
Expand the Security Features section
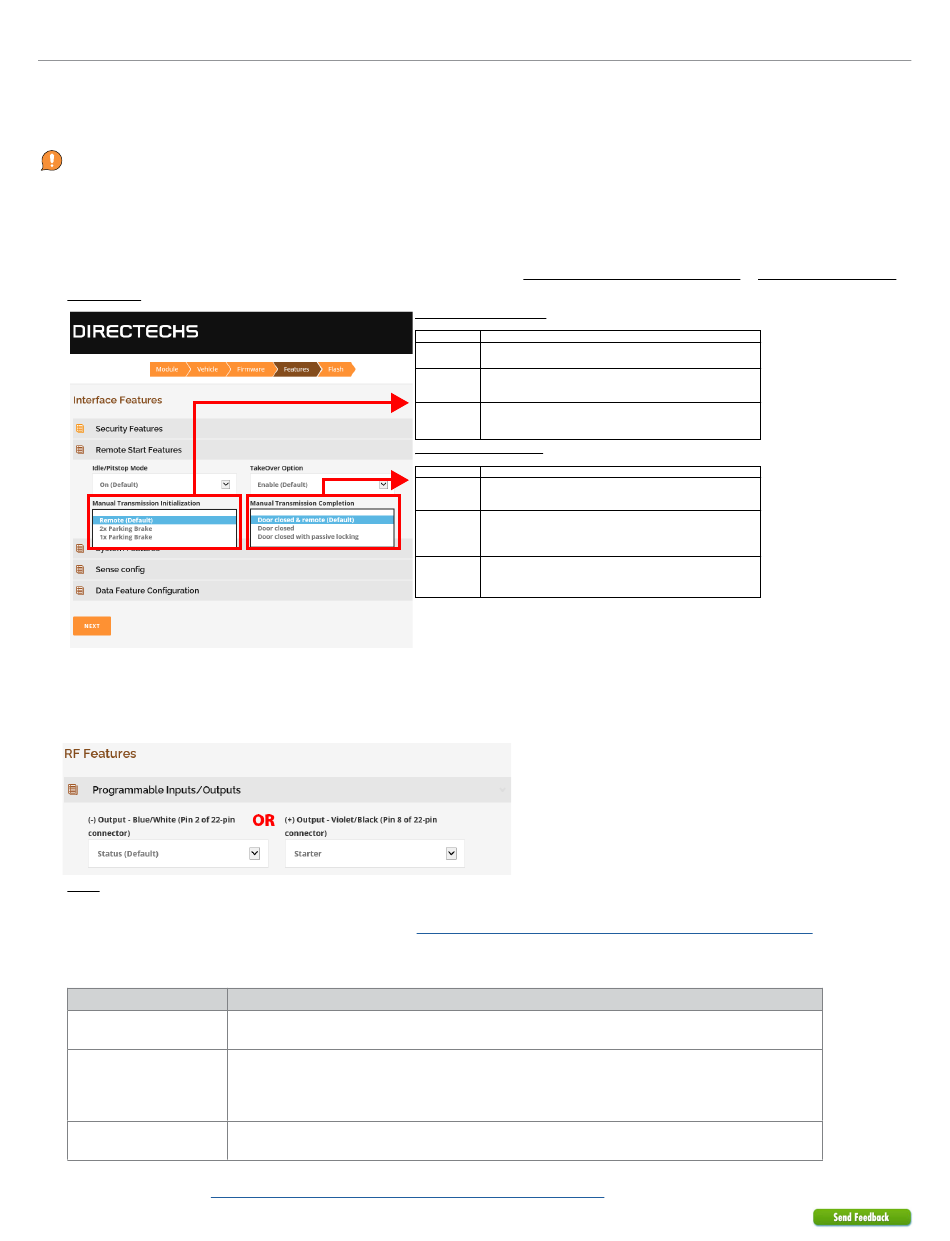pos(129,429)
